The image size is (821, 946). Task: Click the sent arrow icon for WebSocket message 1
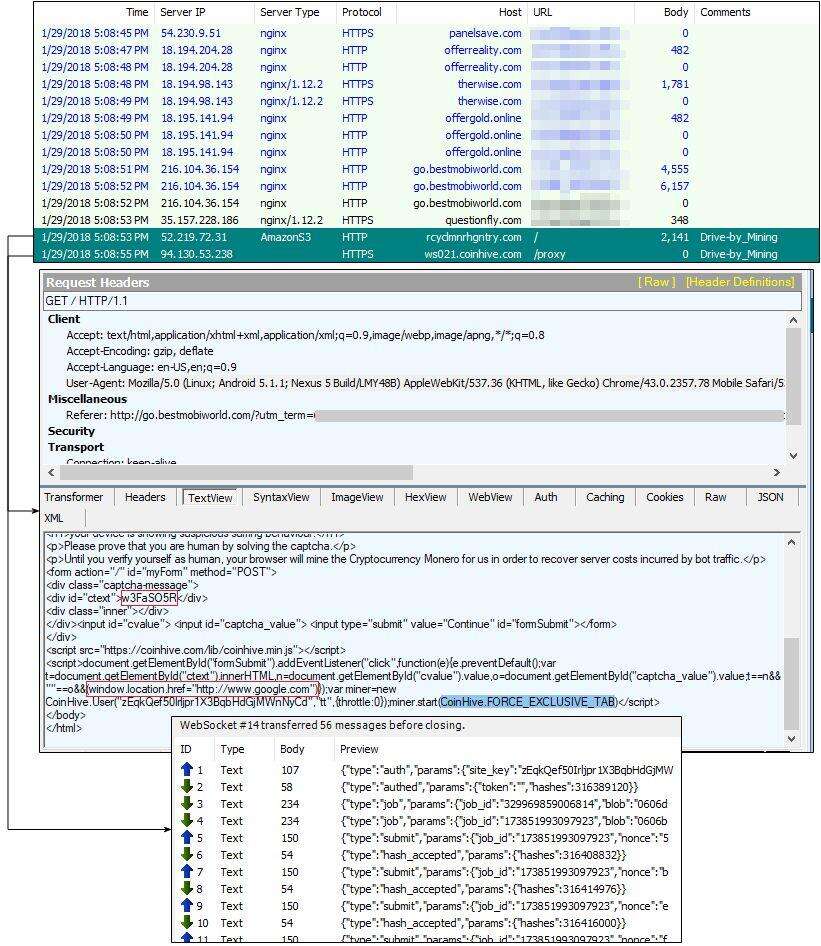coord(186,769)
